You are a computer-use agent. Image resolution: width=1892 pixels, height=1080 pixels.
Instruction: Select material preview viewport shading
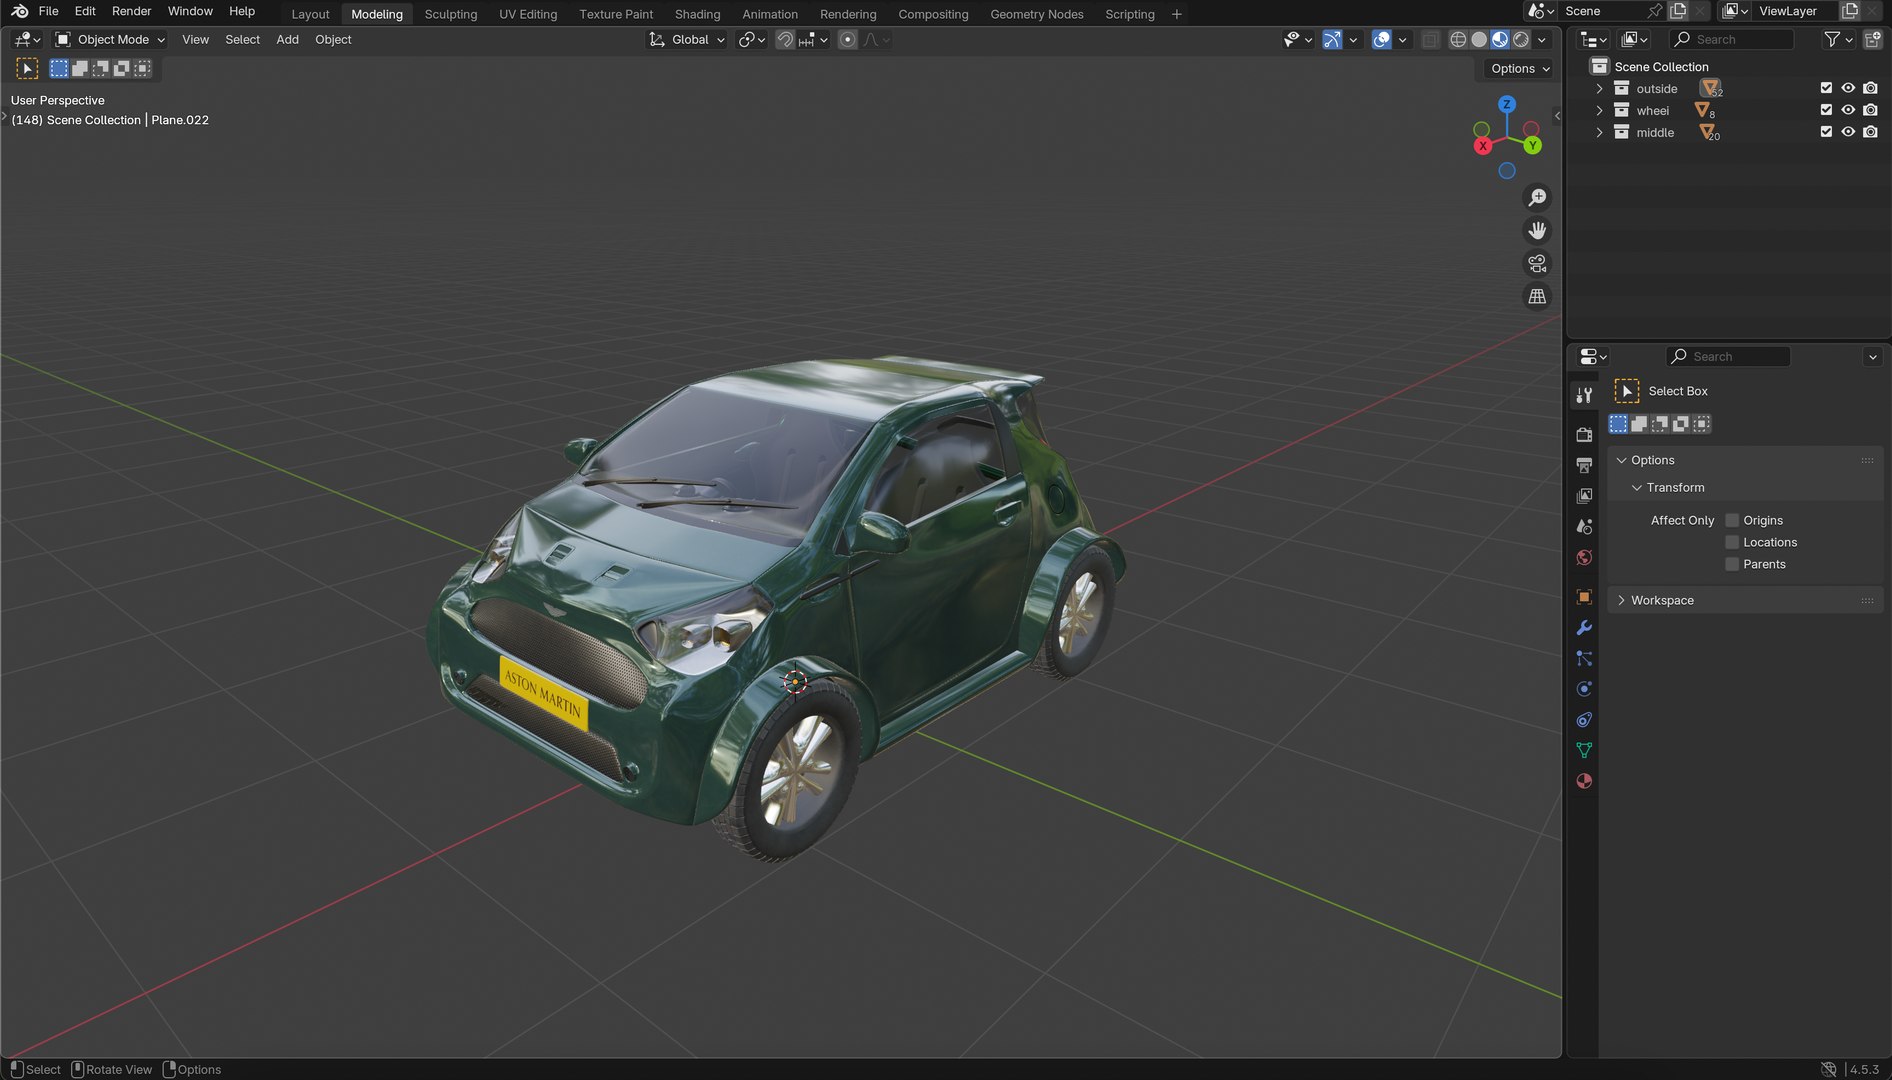(x=1500, y=40)
